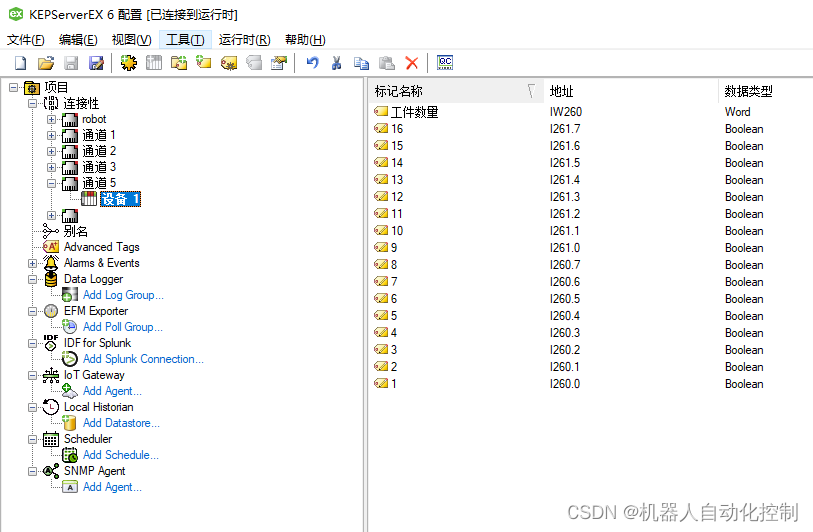
Task: Expand the Alarms & Events node
Action: click(33, 263)
